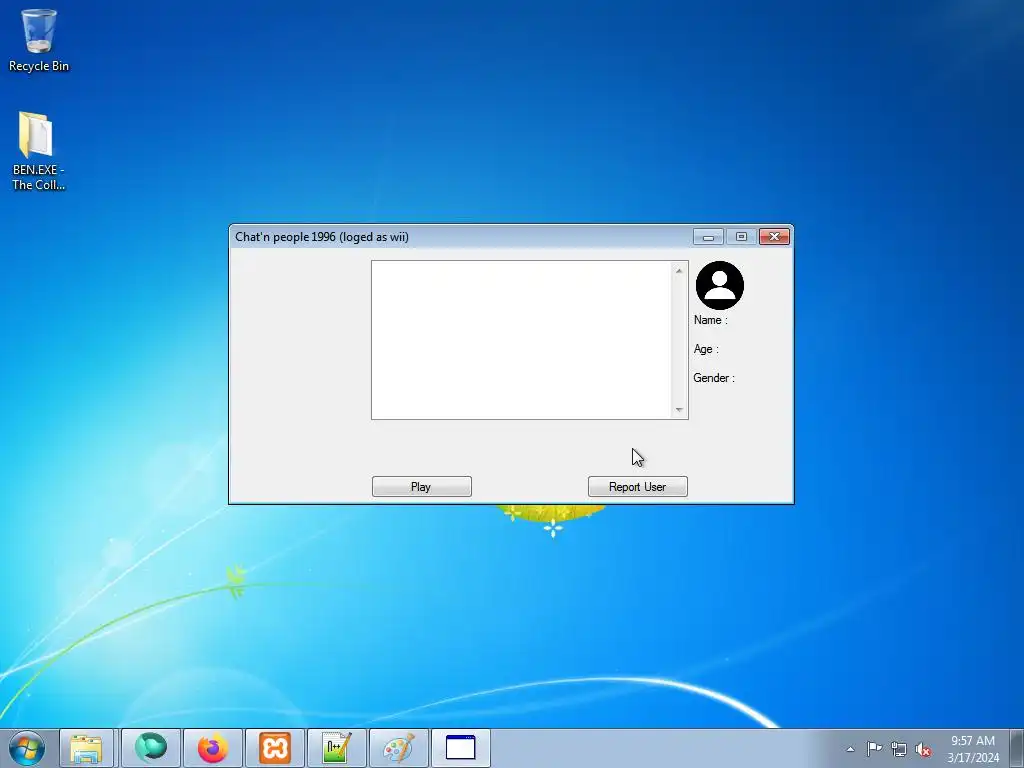
Task: Open Notepad++ from the taskbar
Action: pyautogui.click(x=336, y=748)
